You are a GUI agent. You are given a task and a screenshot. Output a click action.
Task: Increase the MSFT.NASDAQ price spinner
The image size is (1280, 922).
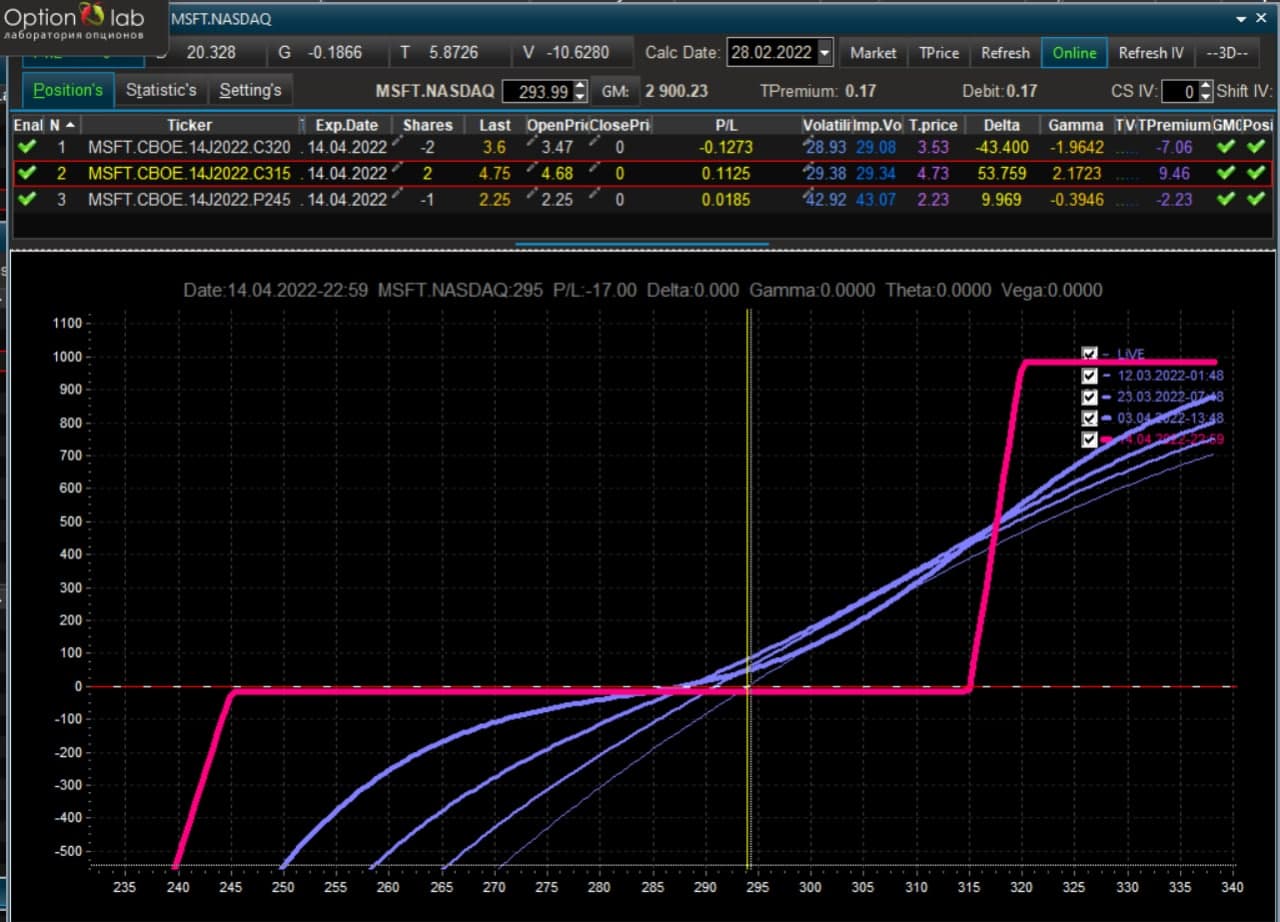580,86
